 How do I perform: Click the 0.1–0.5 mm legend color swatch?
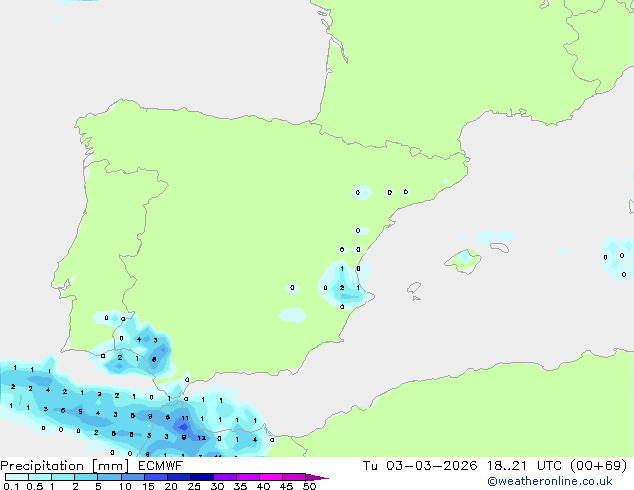17,477
